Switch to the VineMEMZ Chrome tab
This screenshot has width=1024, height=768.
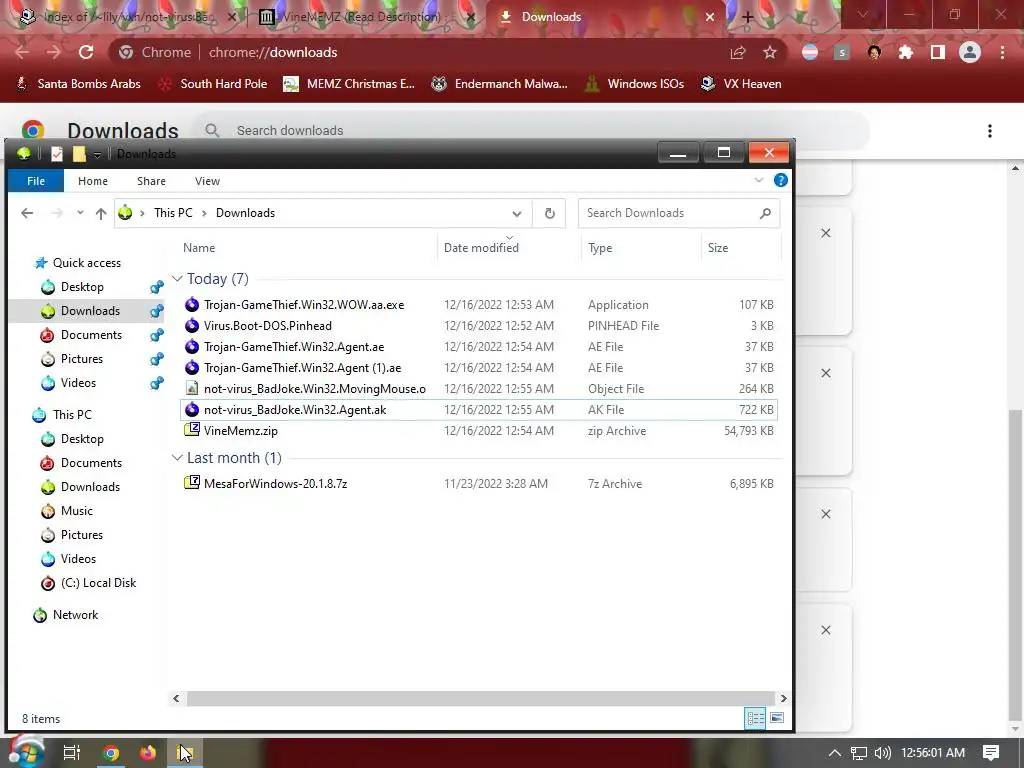pyautogui.click(x=360, y=17)
